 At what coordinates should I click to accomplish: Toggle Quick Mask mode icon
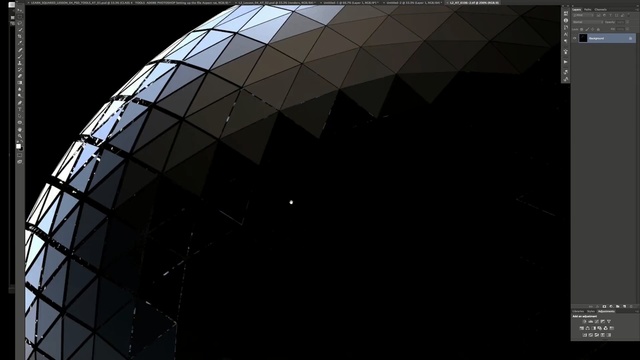[20, 155]
